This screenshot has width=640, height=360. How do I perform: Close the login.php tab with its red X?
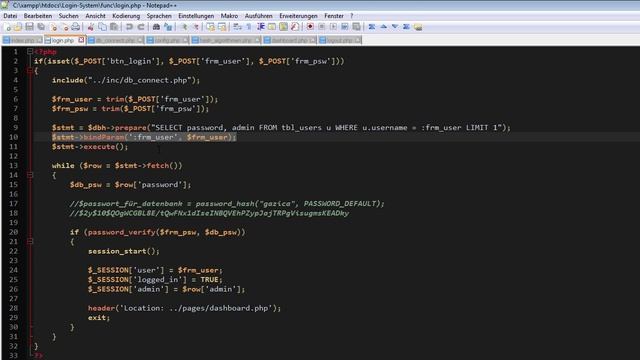[81, 40]
